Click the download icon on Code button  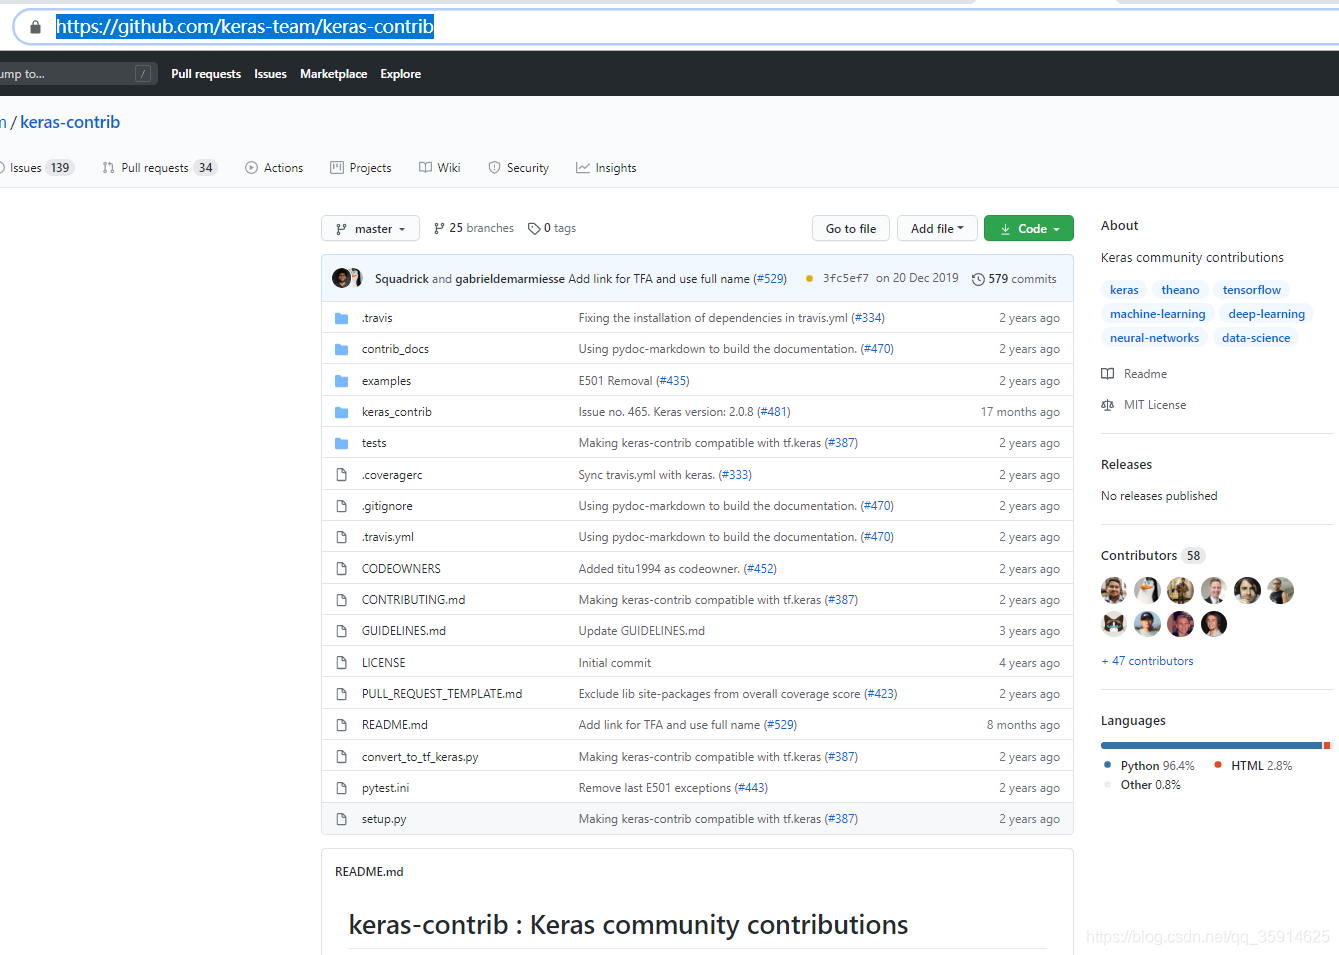coord(1005,229)
